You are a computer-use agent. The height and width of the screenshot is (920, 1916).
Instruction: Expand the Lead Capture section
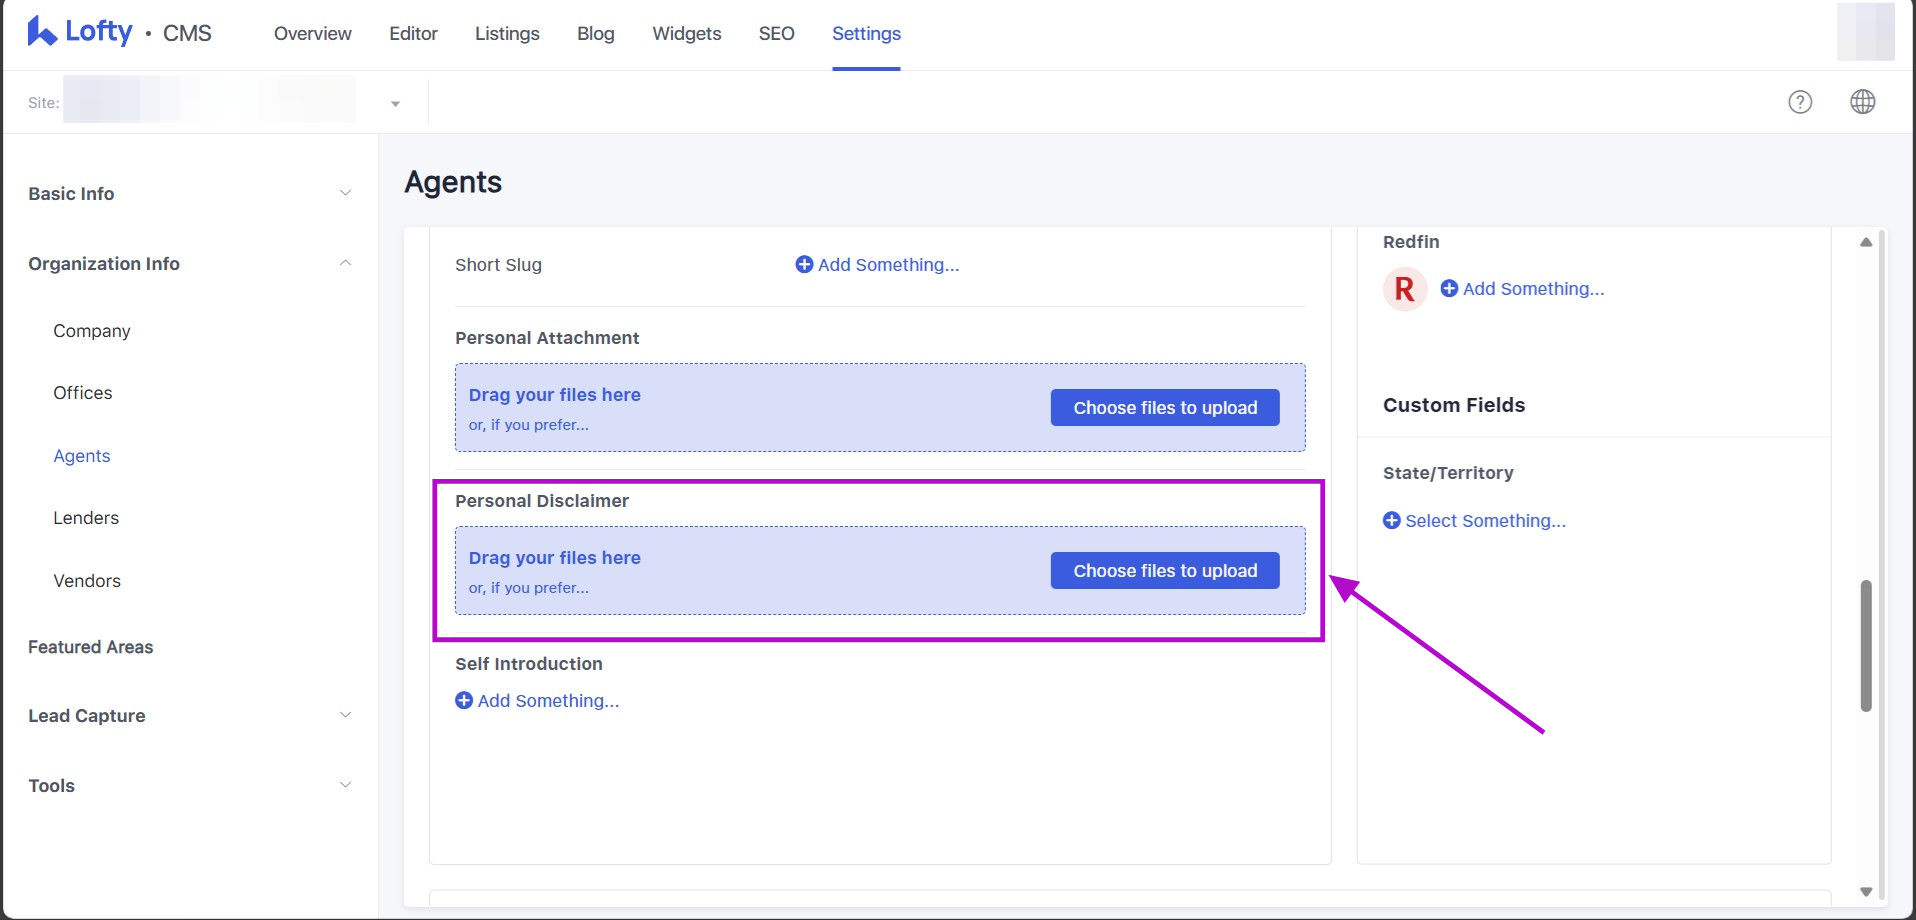(345, 716)
